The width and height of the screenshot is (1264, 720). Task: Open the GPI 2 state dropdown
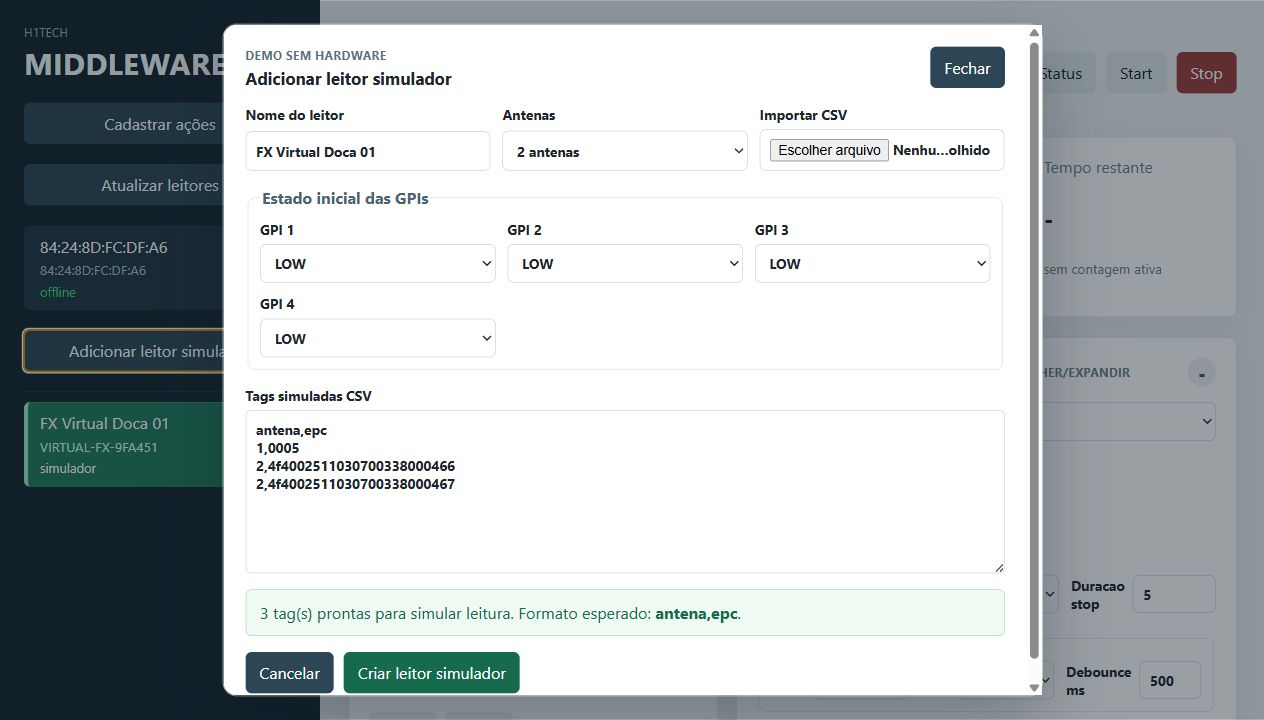click(625, 264)
